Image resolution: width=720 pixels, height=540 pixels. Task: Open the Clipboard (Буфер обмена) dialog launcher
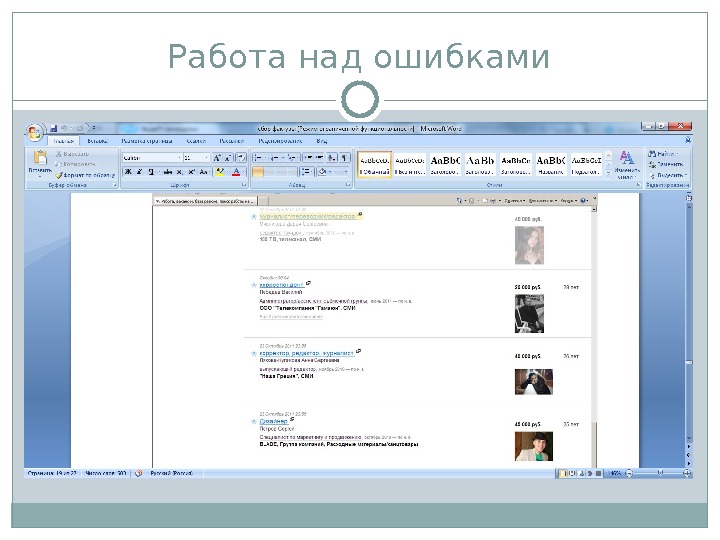[115, 185]
